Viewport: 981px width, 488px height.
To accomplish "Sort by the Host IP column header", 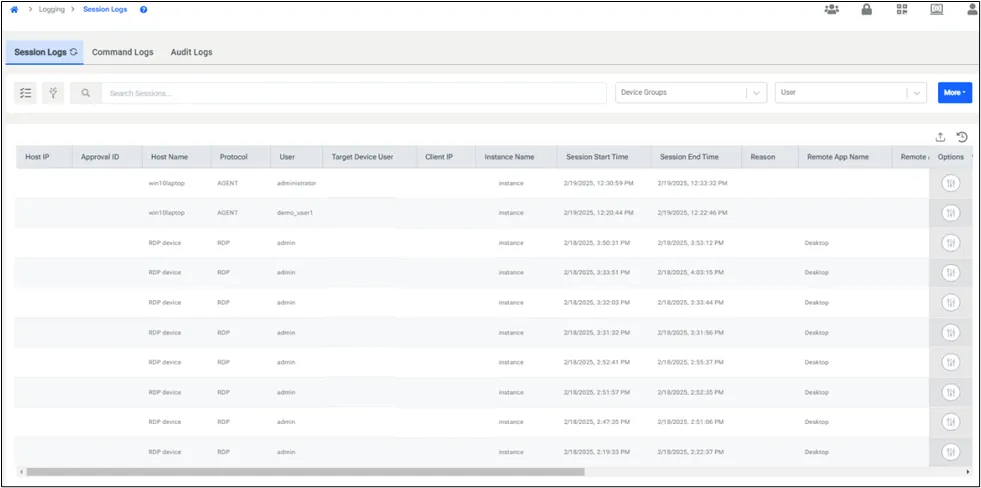I will (44, 157).
